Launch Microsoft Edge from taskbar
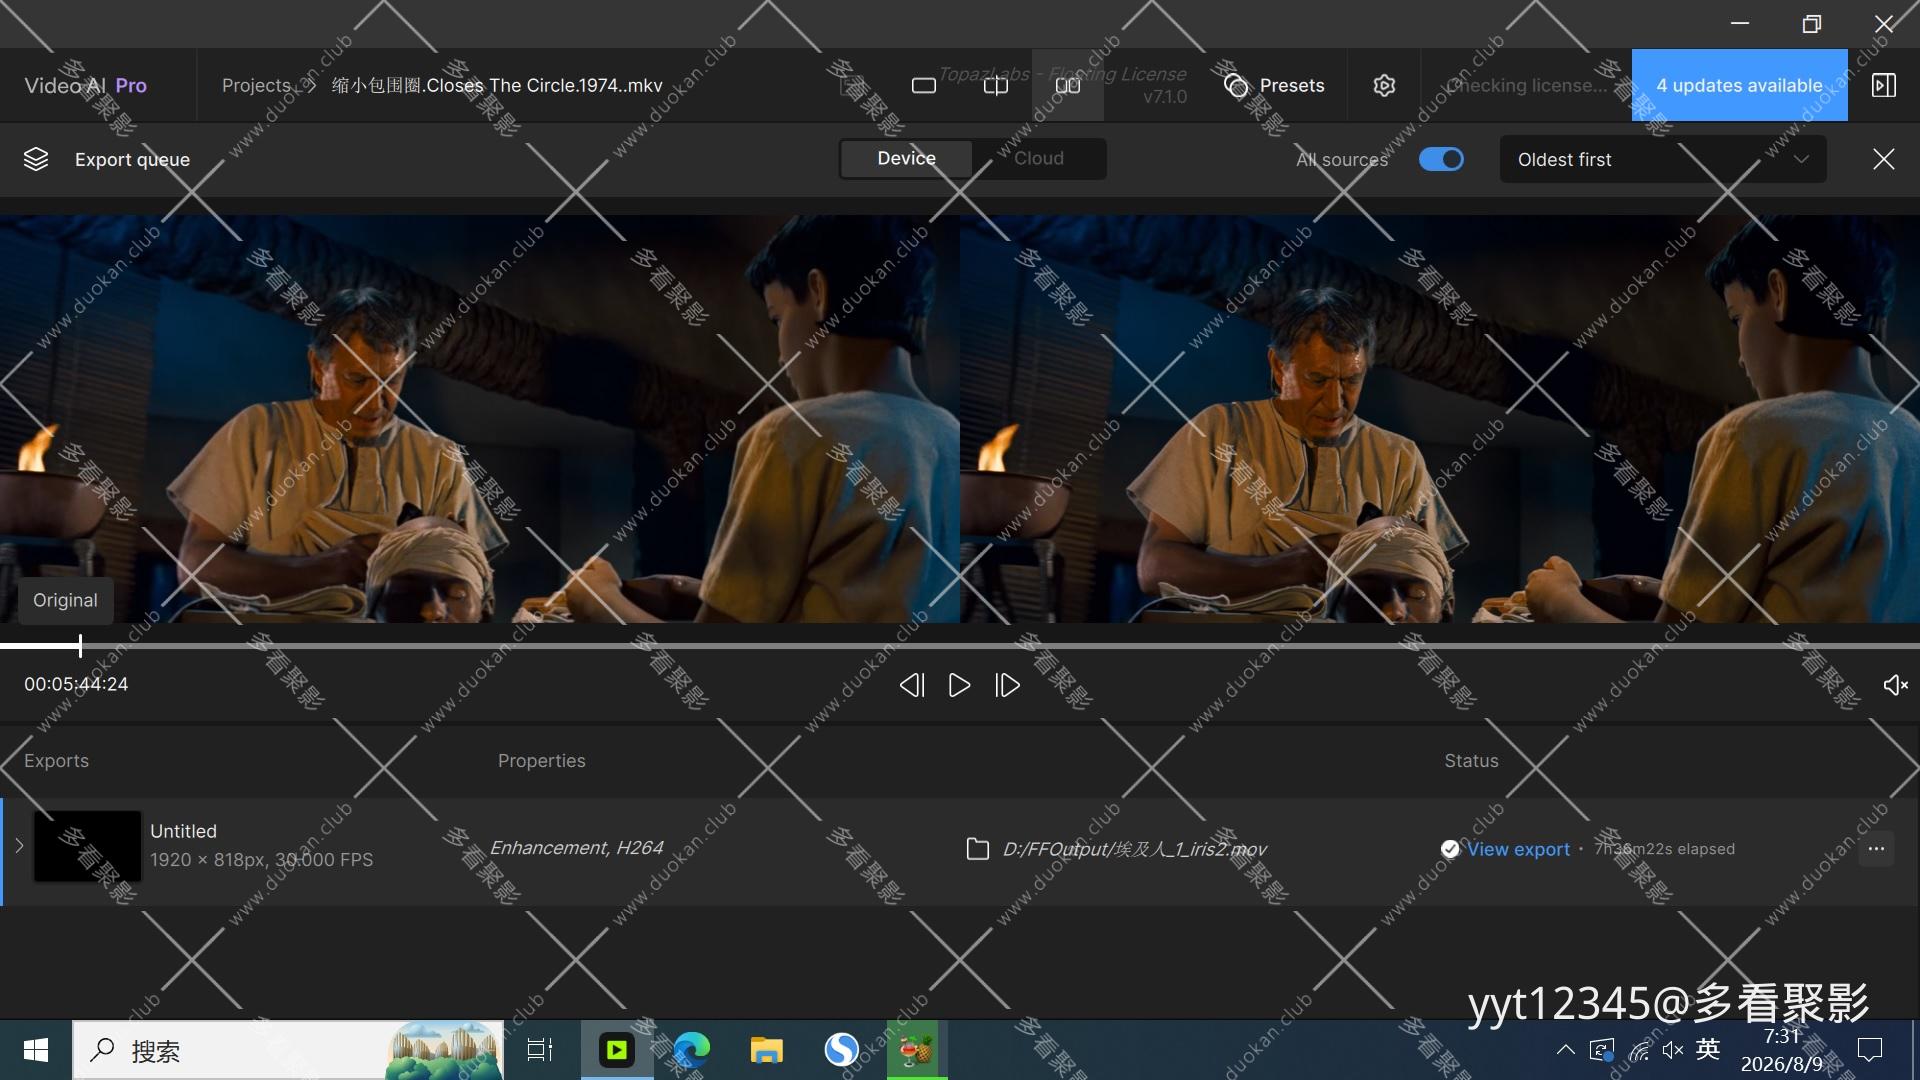Image resolution: width=1920 pixels, height=1080 pixels. [x=691, y=1050]
